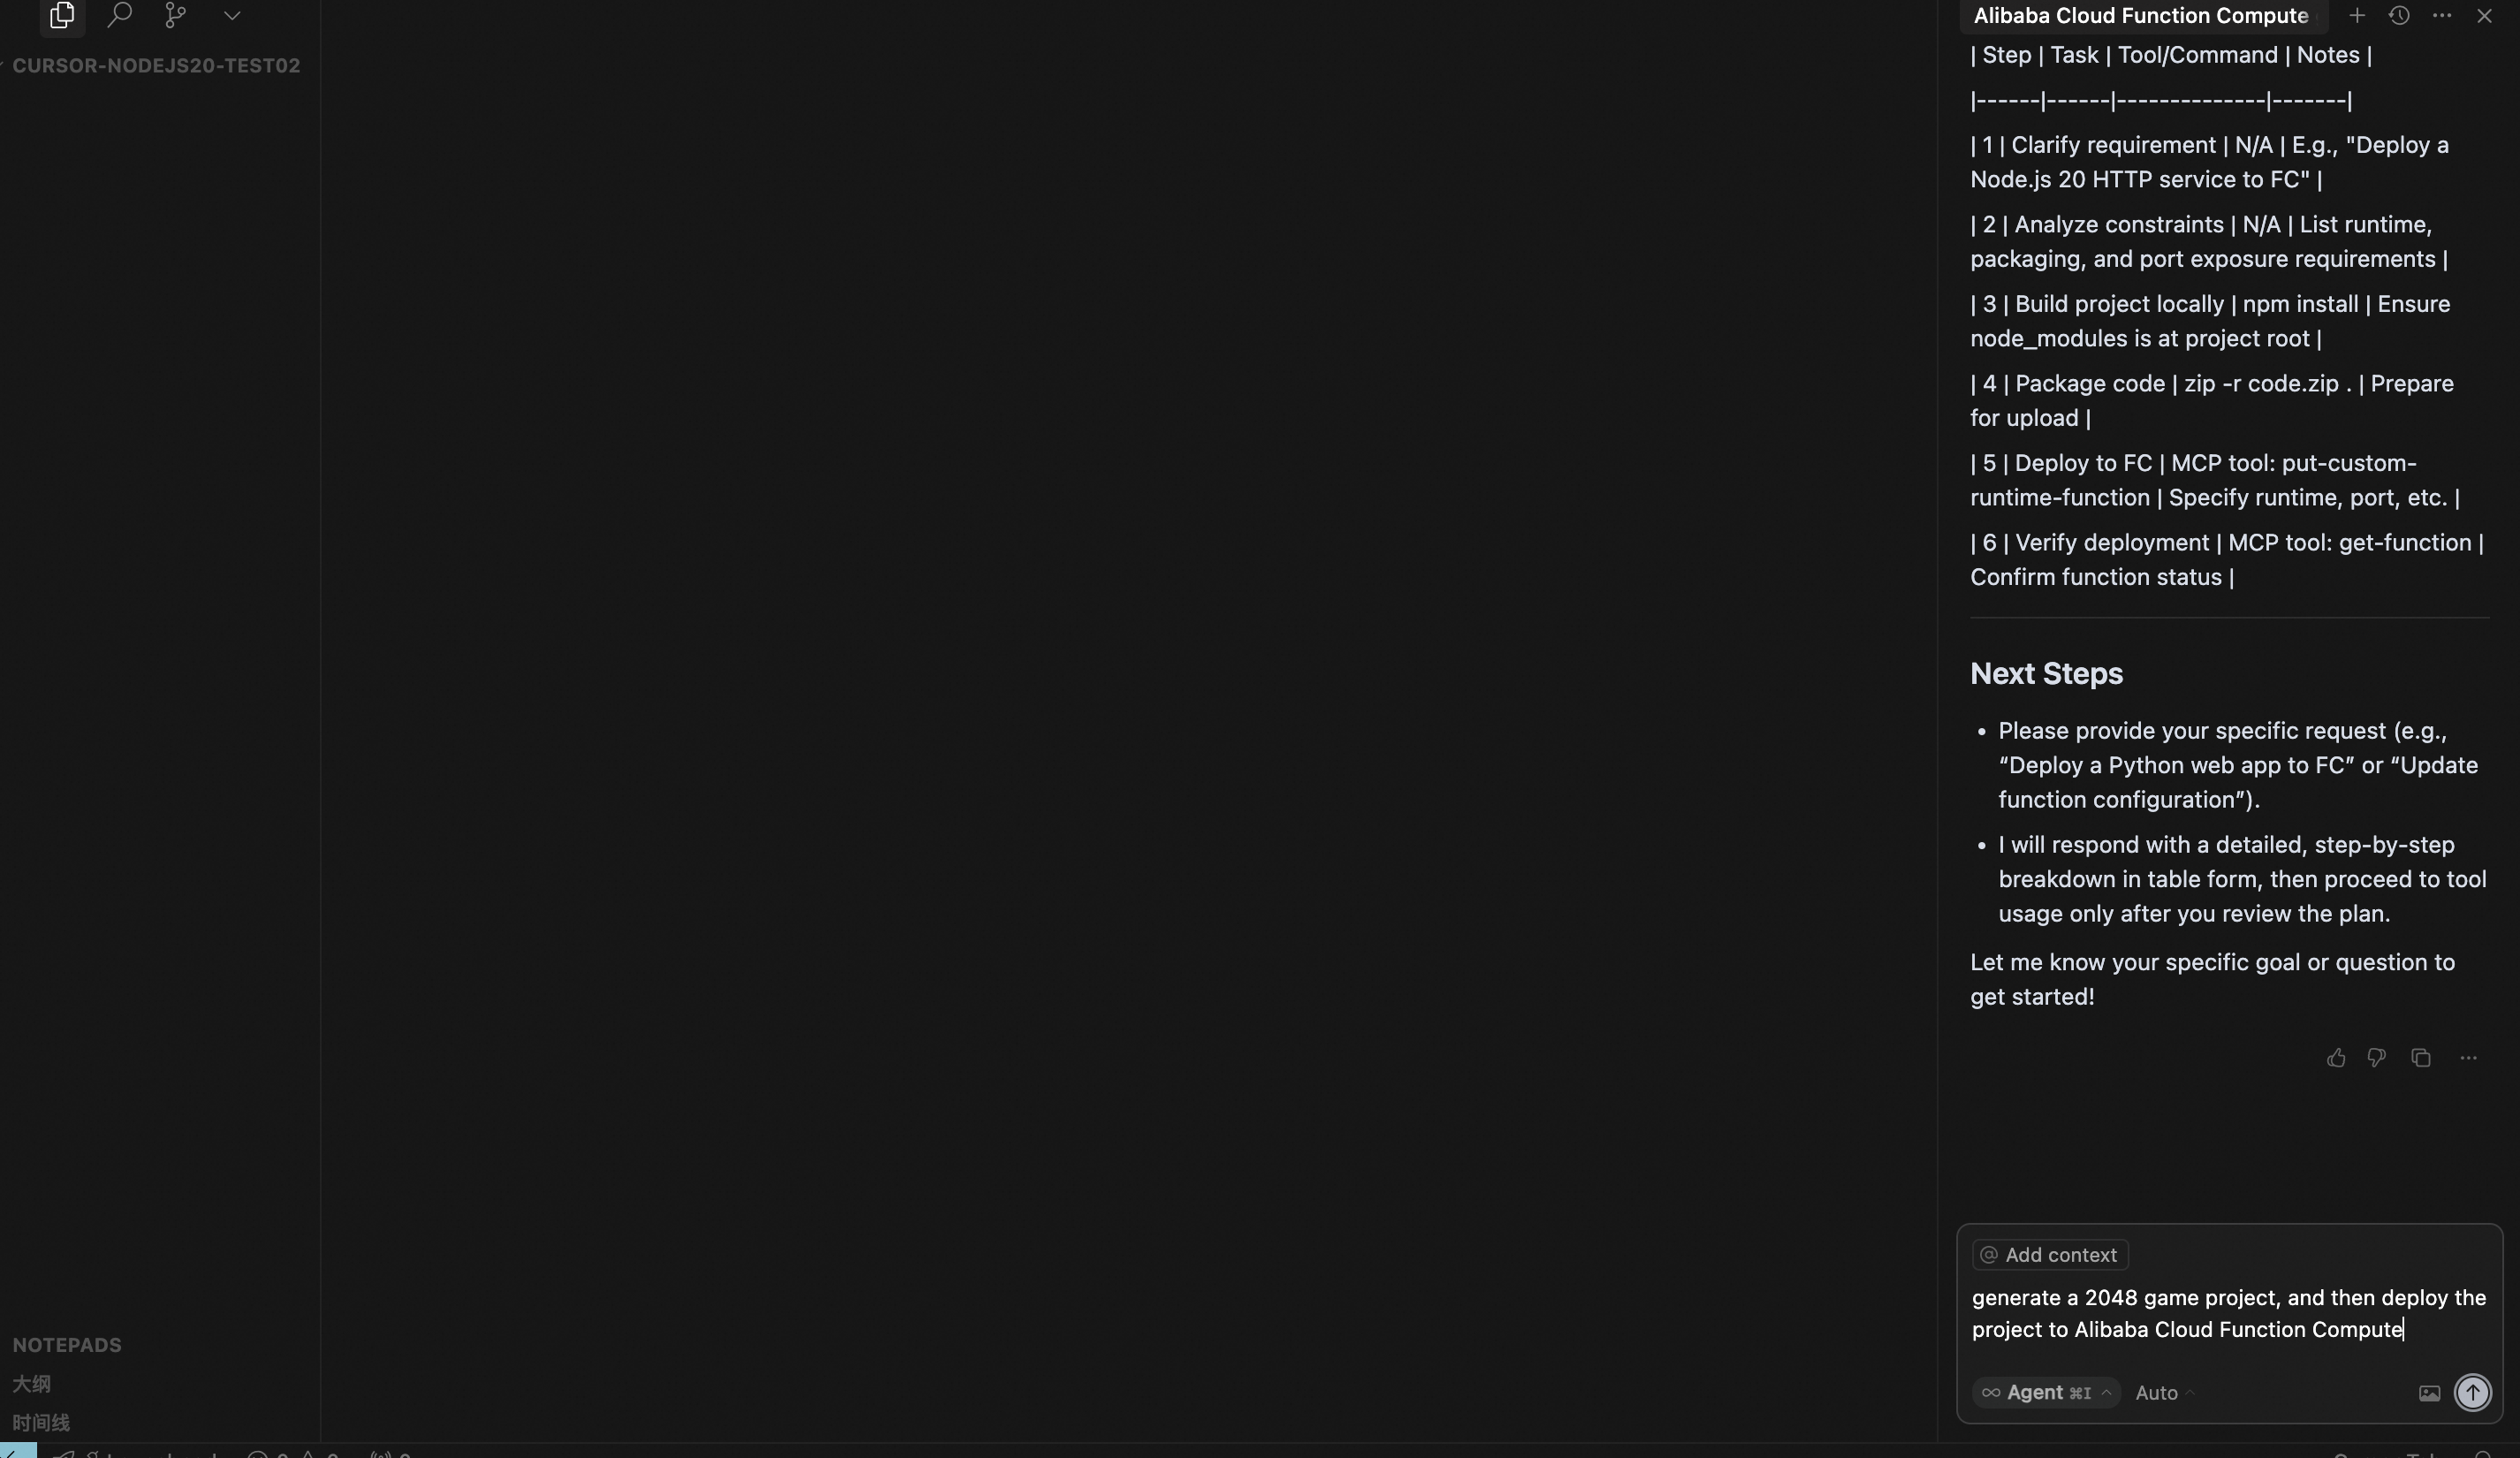Click into the chat prompt text field
Screen dimensions: 2520x1458
[2228, 1314]
